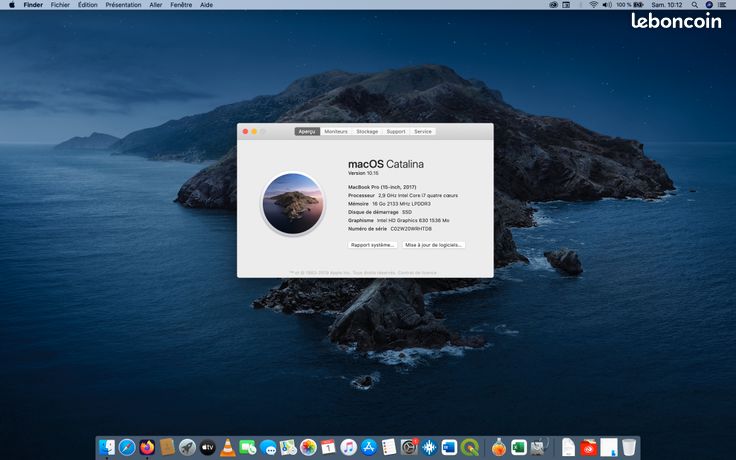Open VLC media player cone icon
This screenshot has width=736, height=460.
(x=228, y=447)
